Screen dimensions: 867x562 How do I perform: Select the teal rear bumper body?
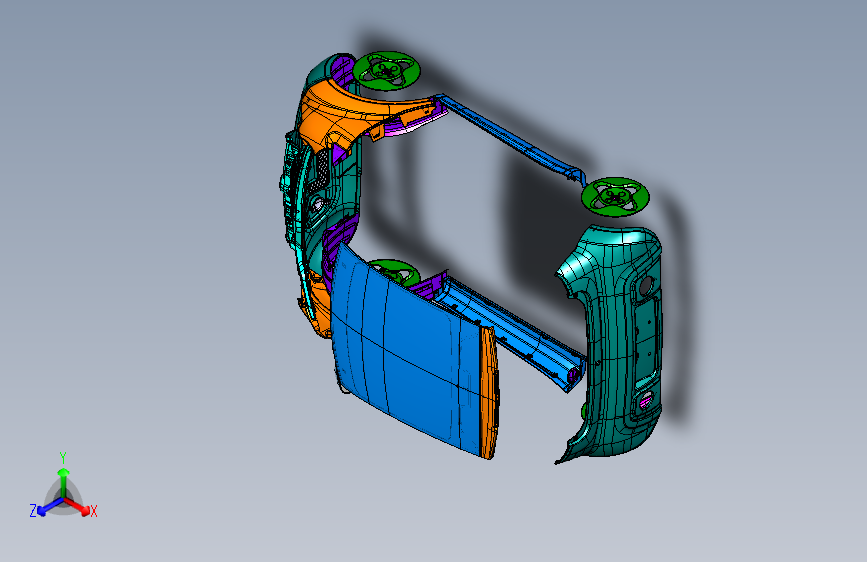pos(614,343)
